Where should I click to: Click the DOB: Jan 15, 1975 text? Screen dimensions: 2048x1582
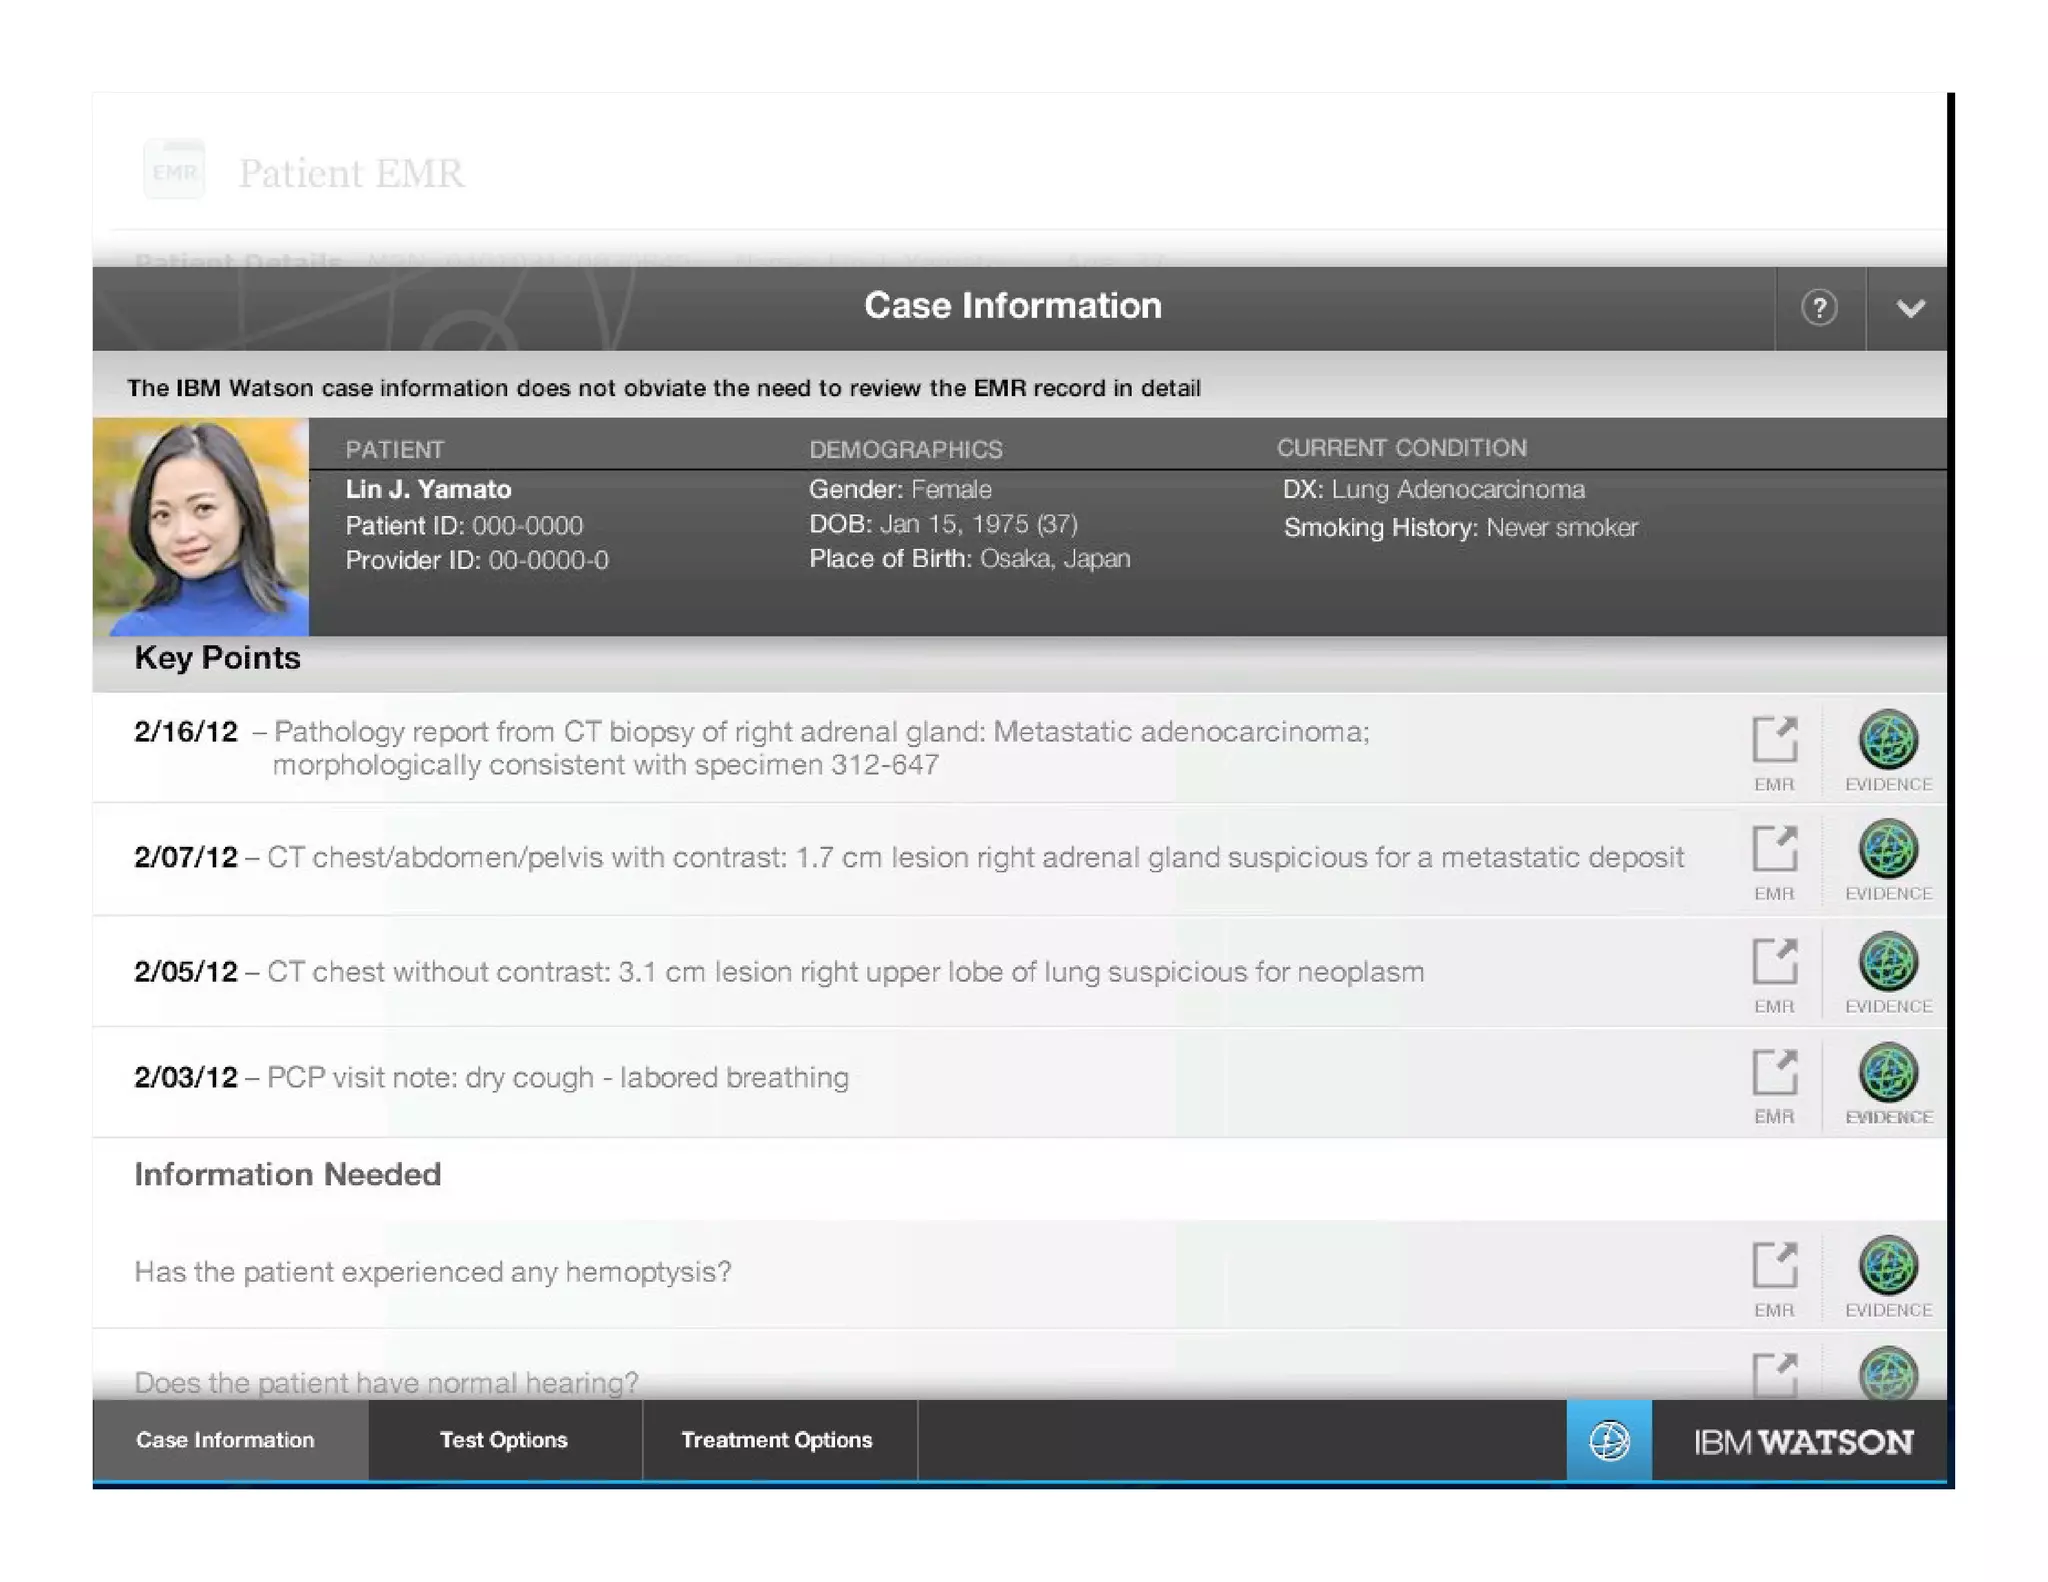943,524
